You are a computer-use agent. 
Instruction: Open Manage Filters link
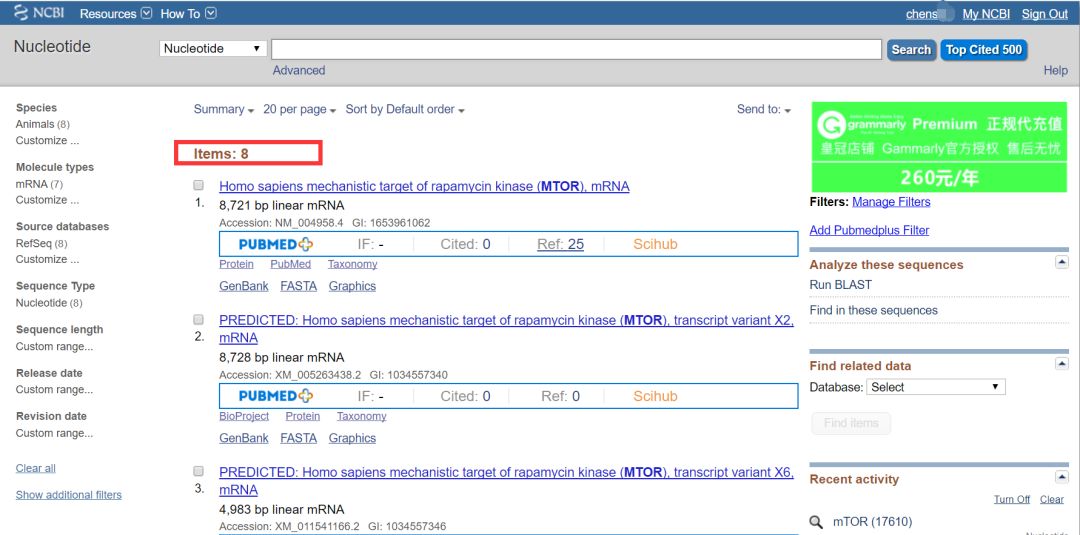[x=891, y=202]
